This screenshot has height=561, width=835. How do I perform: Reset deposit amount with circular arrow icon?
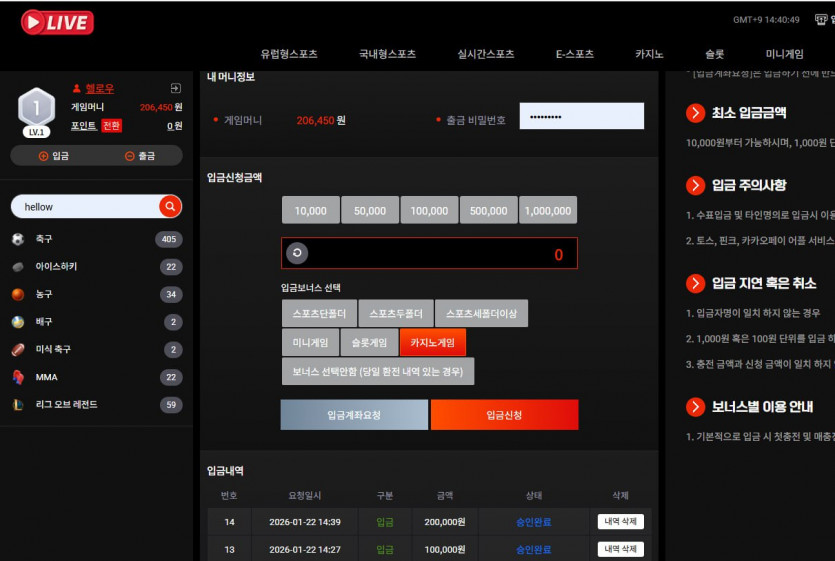(x=297, y=253)
